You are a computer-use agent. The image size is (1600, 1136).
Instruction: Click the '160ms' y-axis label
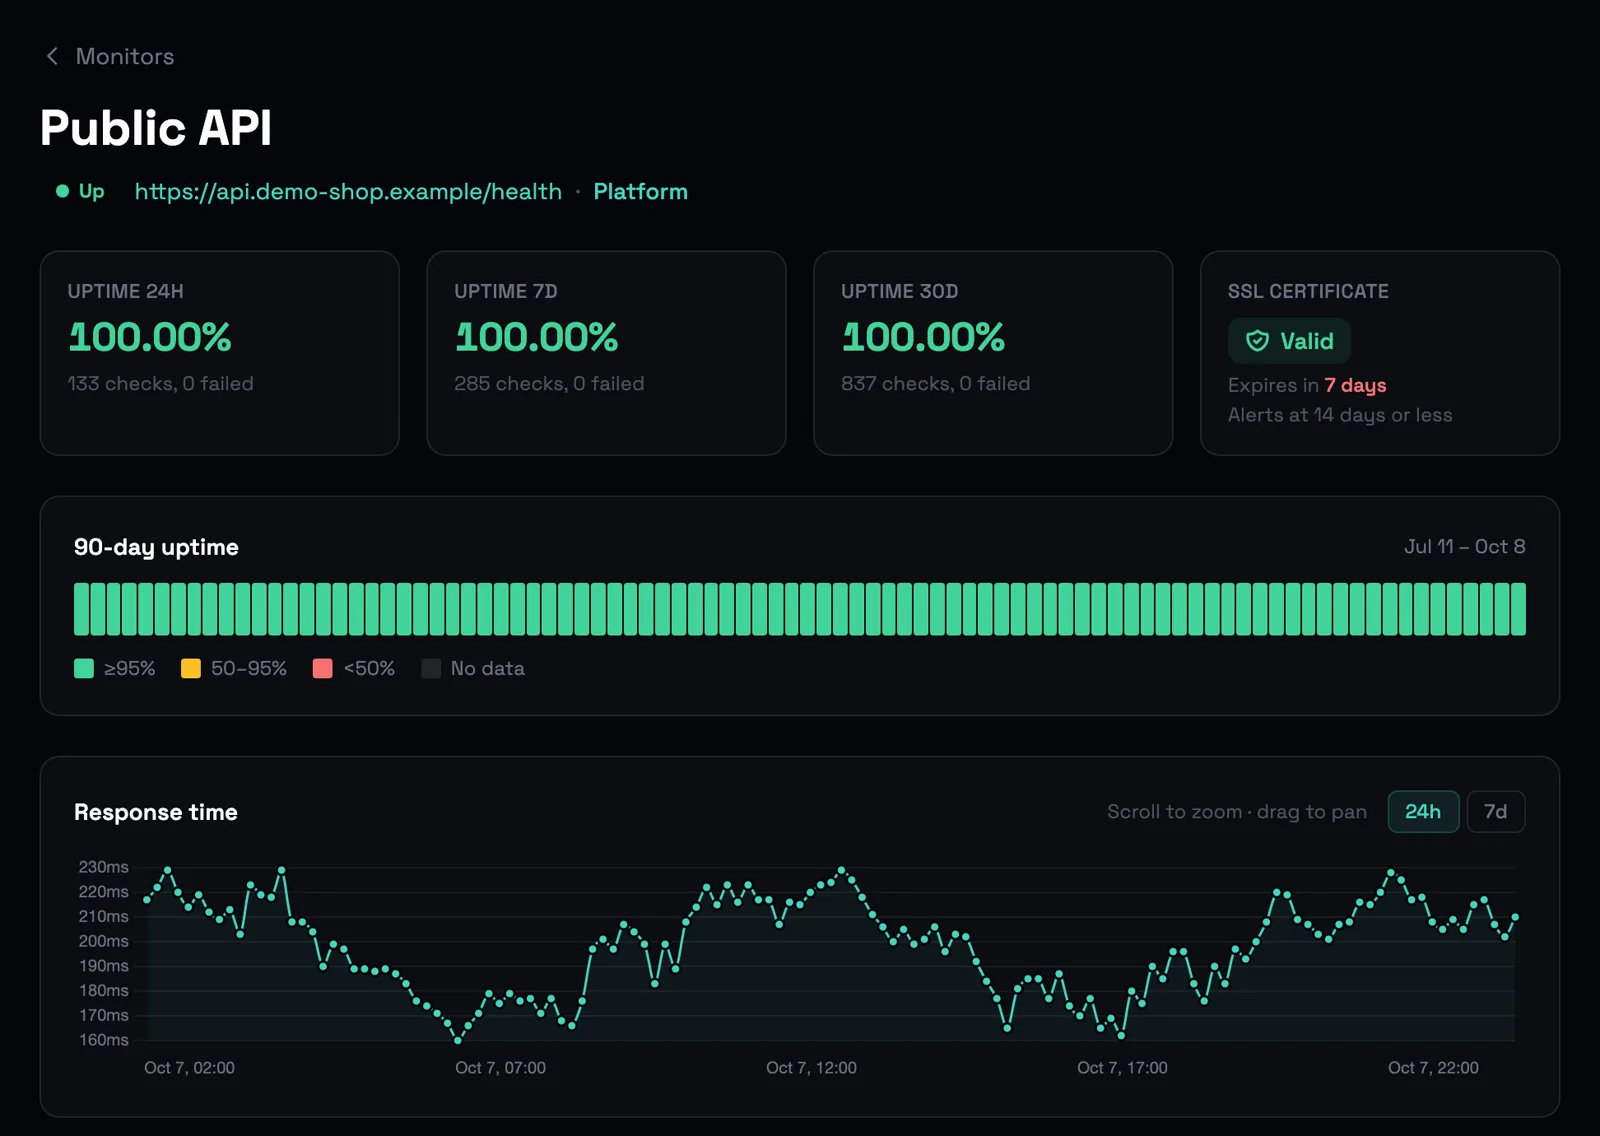pos(104,1040)
